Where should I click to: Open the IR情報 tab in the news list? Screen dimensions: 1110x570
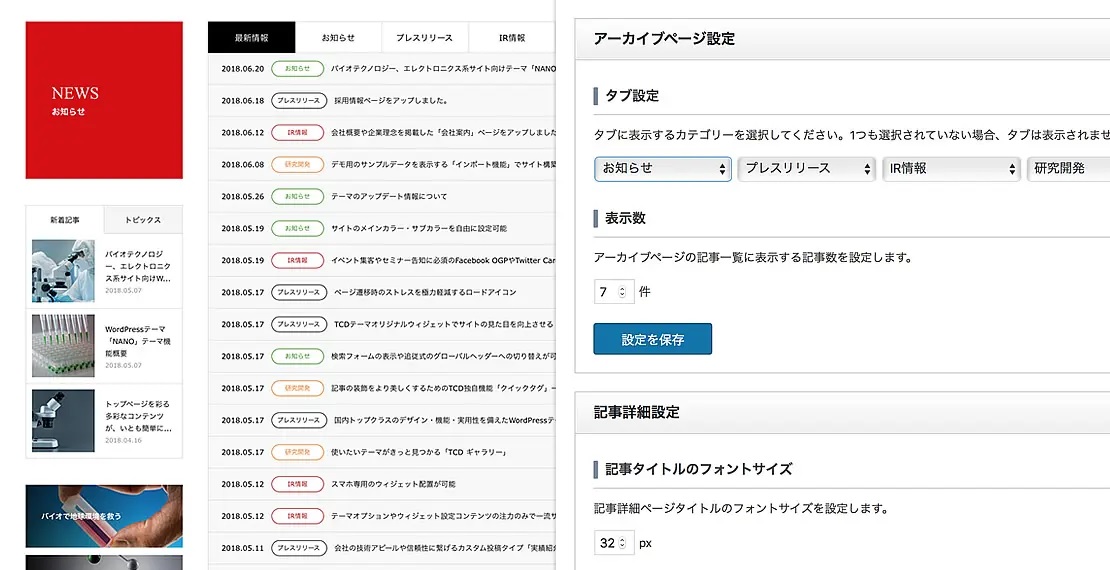pos(512,38)
